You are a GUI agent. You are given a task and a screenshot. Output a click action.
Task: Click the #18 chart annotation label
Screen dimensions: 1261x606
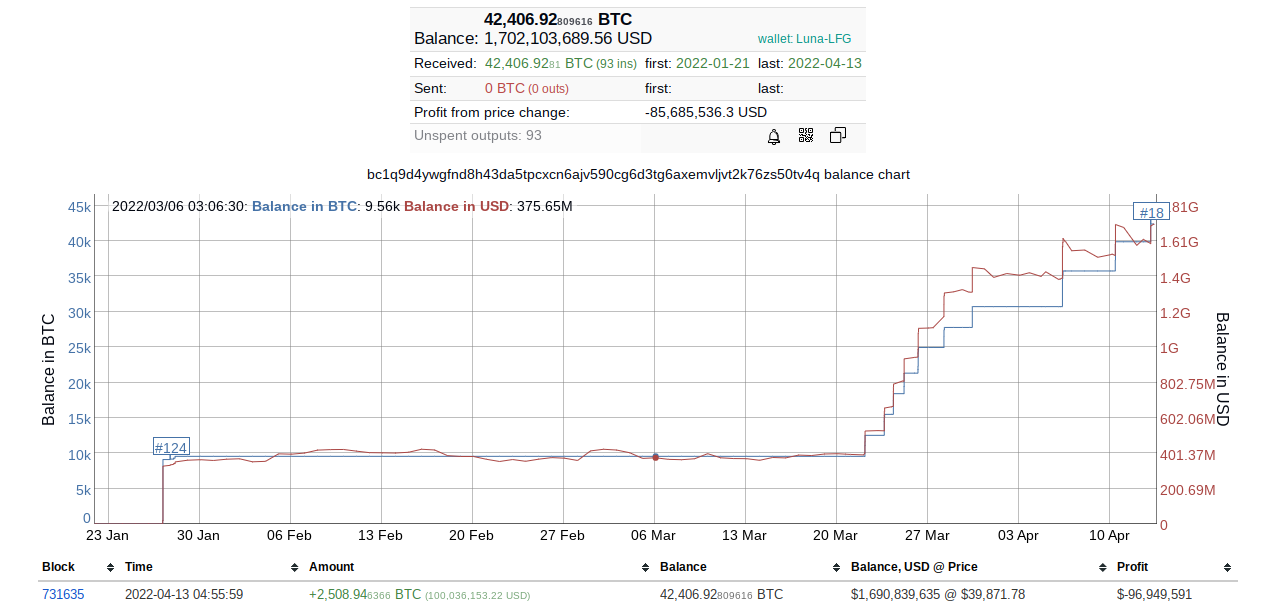coord(1151,212)
